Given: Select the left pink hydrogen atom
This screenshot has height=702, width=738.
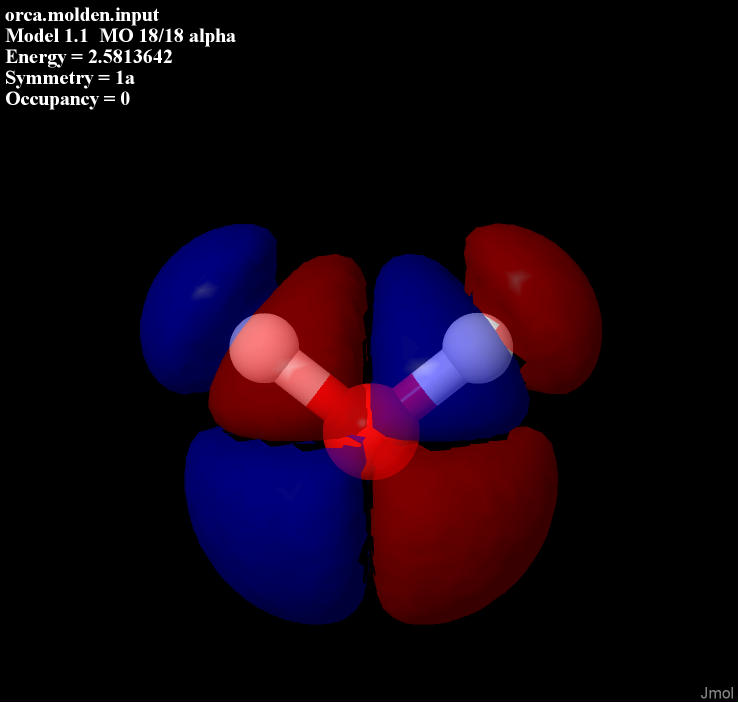Looking at the screenshot, I should click(264, 348).
